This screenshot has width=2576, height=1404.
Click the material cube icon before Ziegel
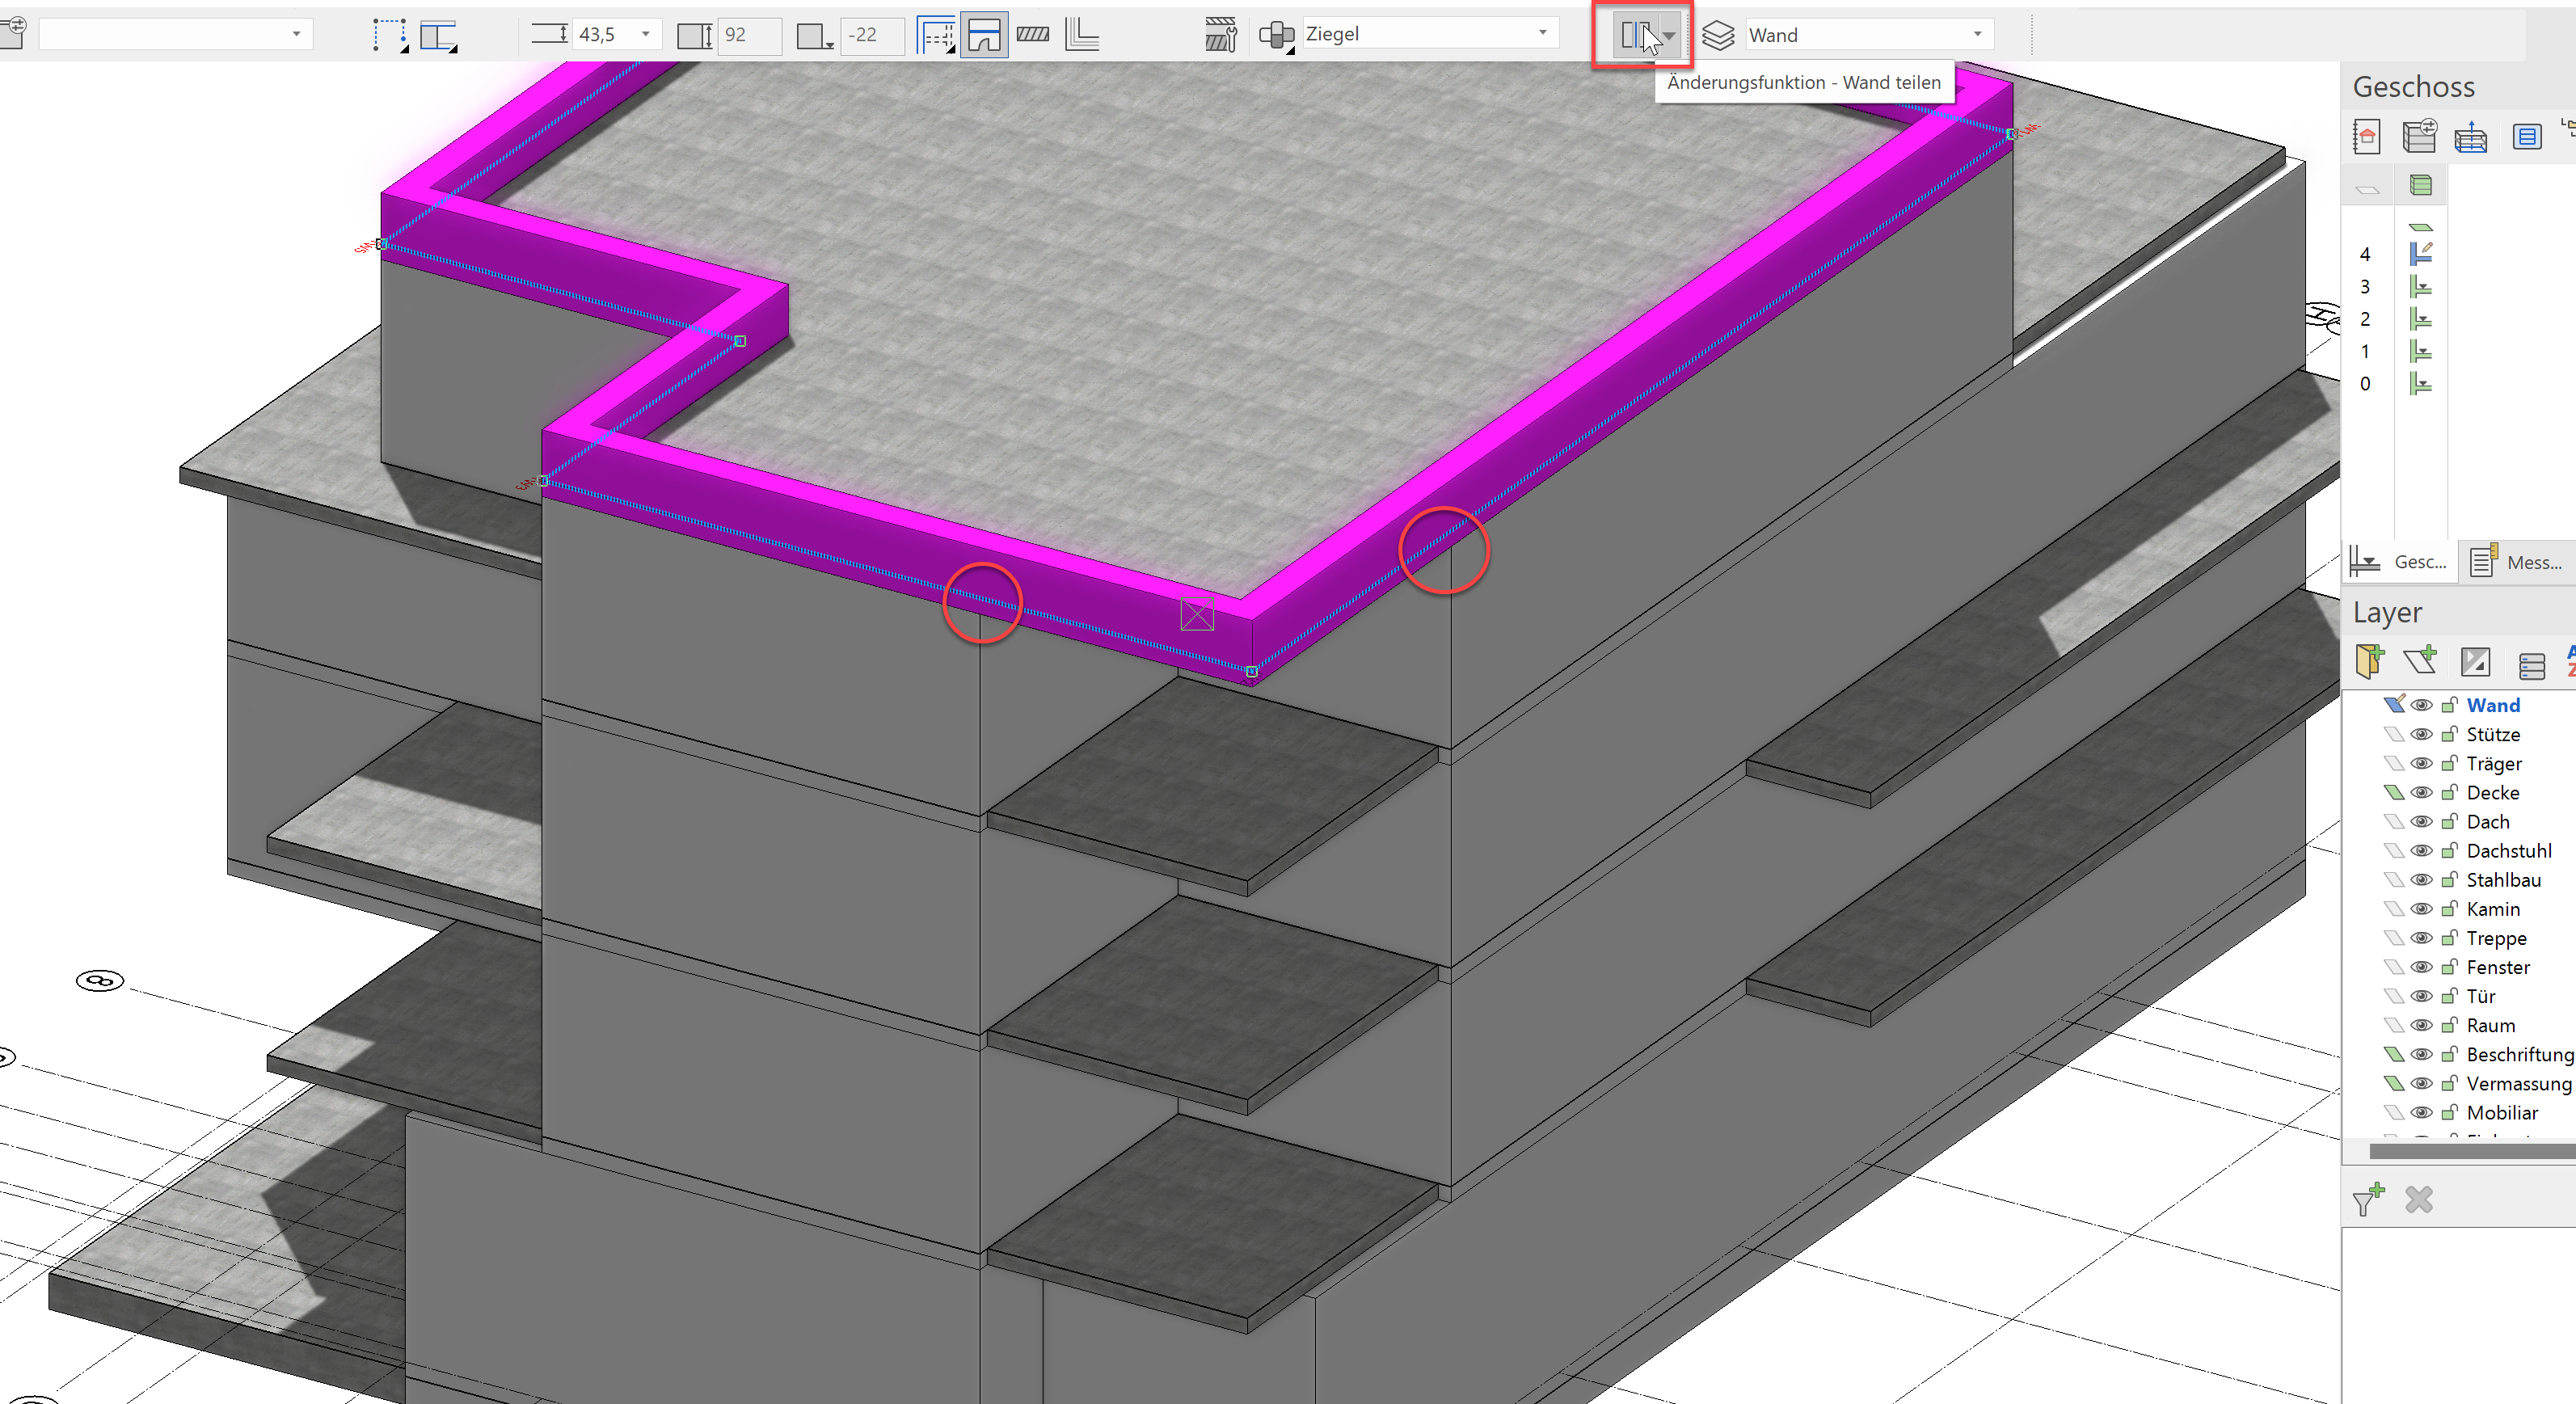(1277, 36)
